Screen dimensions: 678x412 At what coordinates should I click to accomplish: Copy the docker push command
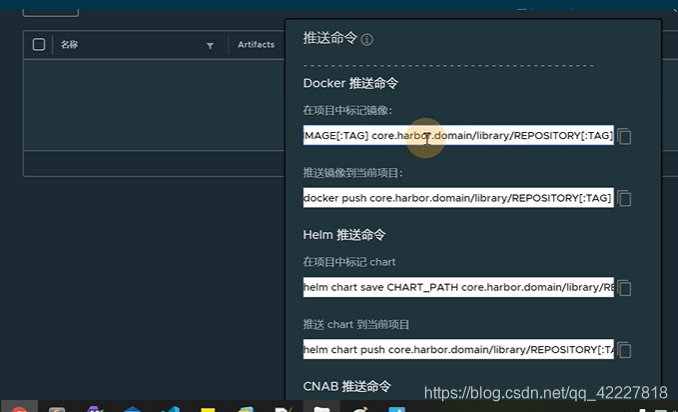tap(624, 198)
